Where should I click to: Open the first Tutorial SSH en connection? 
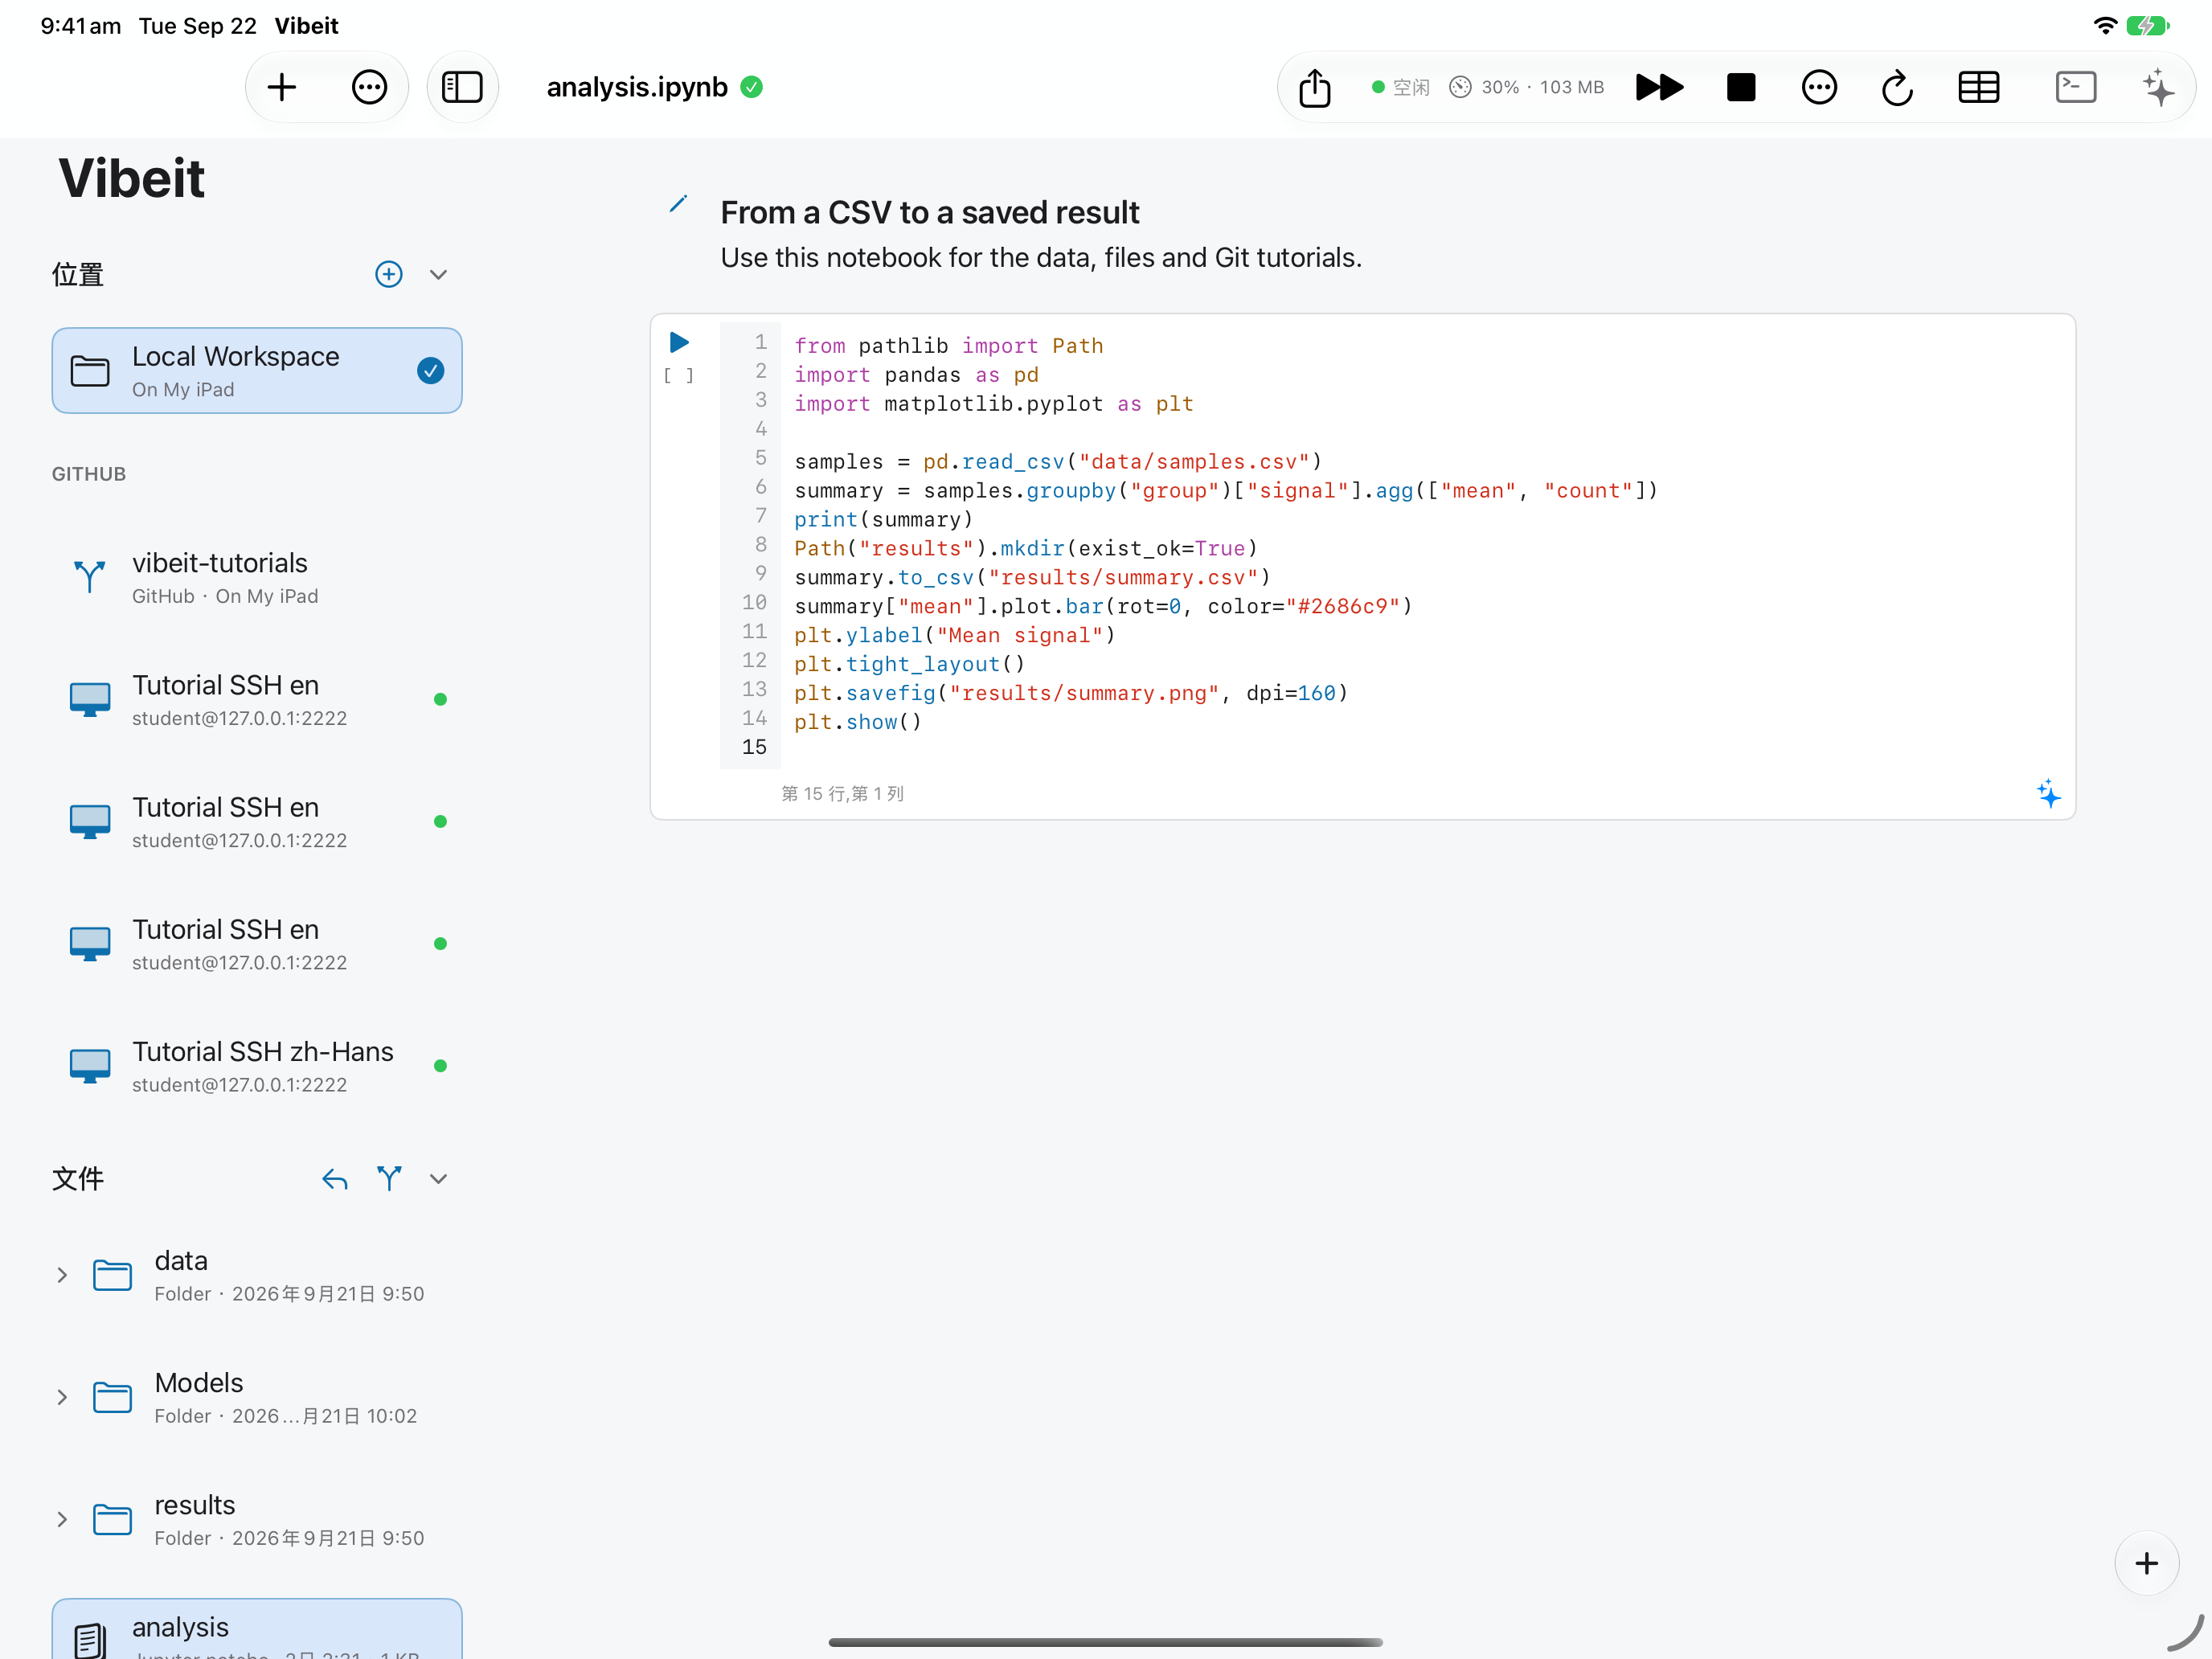click(257, 699)
